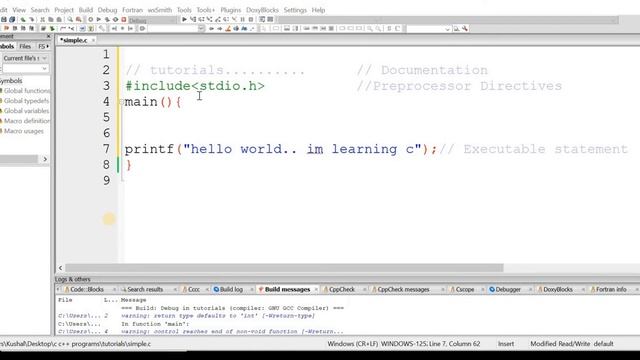The height and width of the screenshot is (360, 640).
Task: Open the Project menu
Action: click(64, 10)
